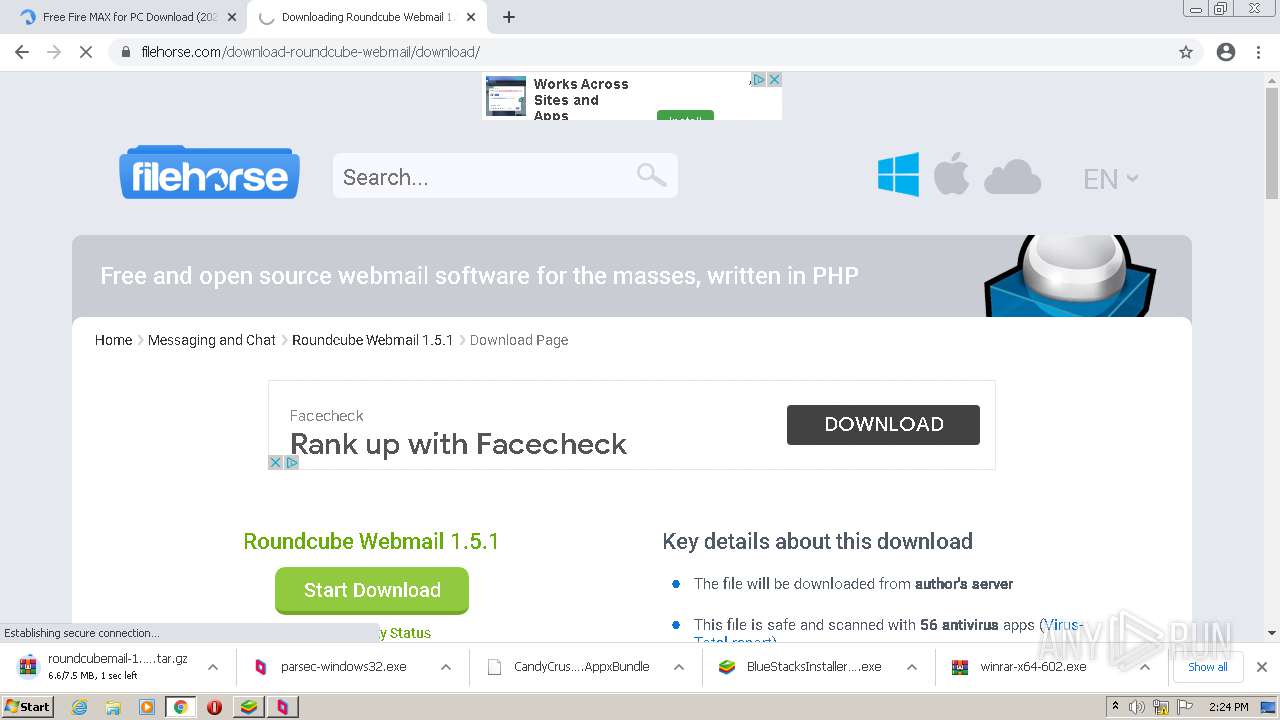Image resolution: width=1280 pixels, height=720 pixels.
Task: Open Messaging and Chat breadcrumb
Action: (x=211, y=340)
